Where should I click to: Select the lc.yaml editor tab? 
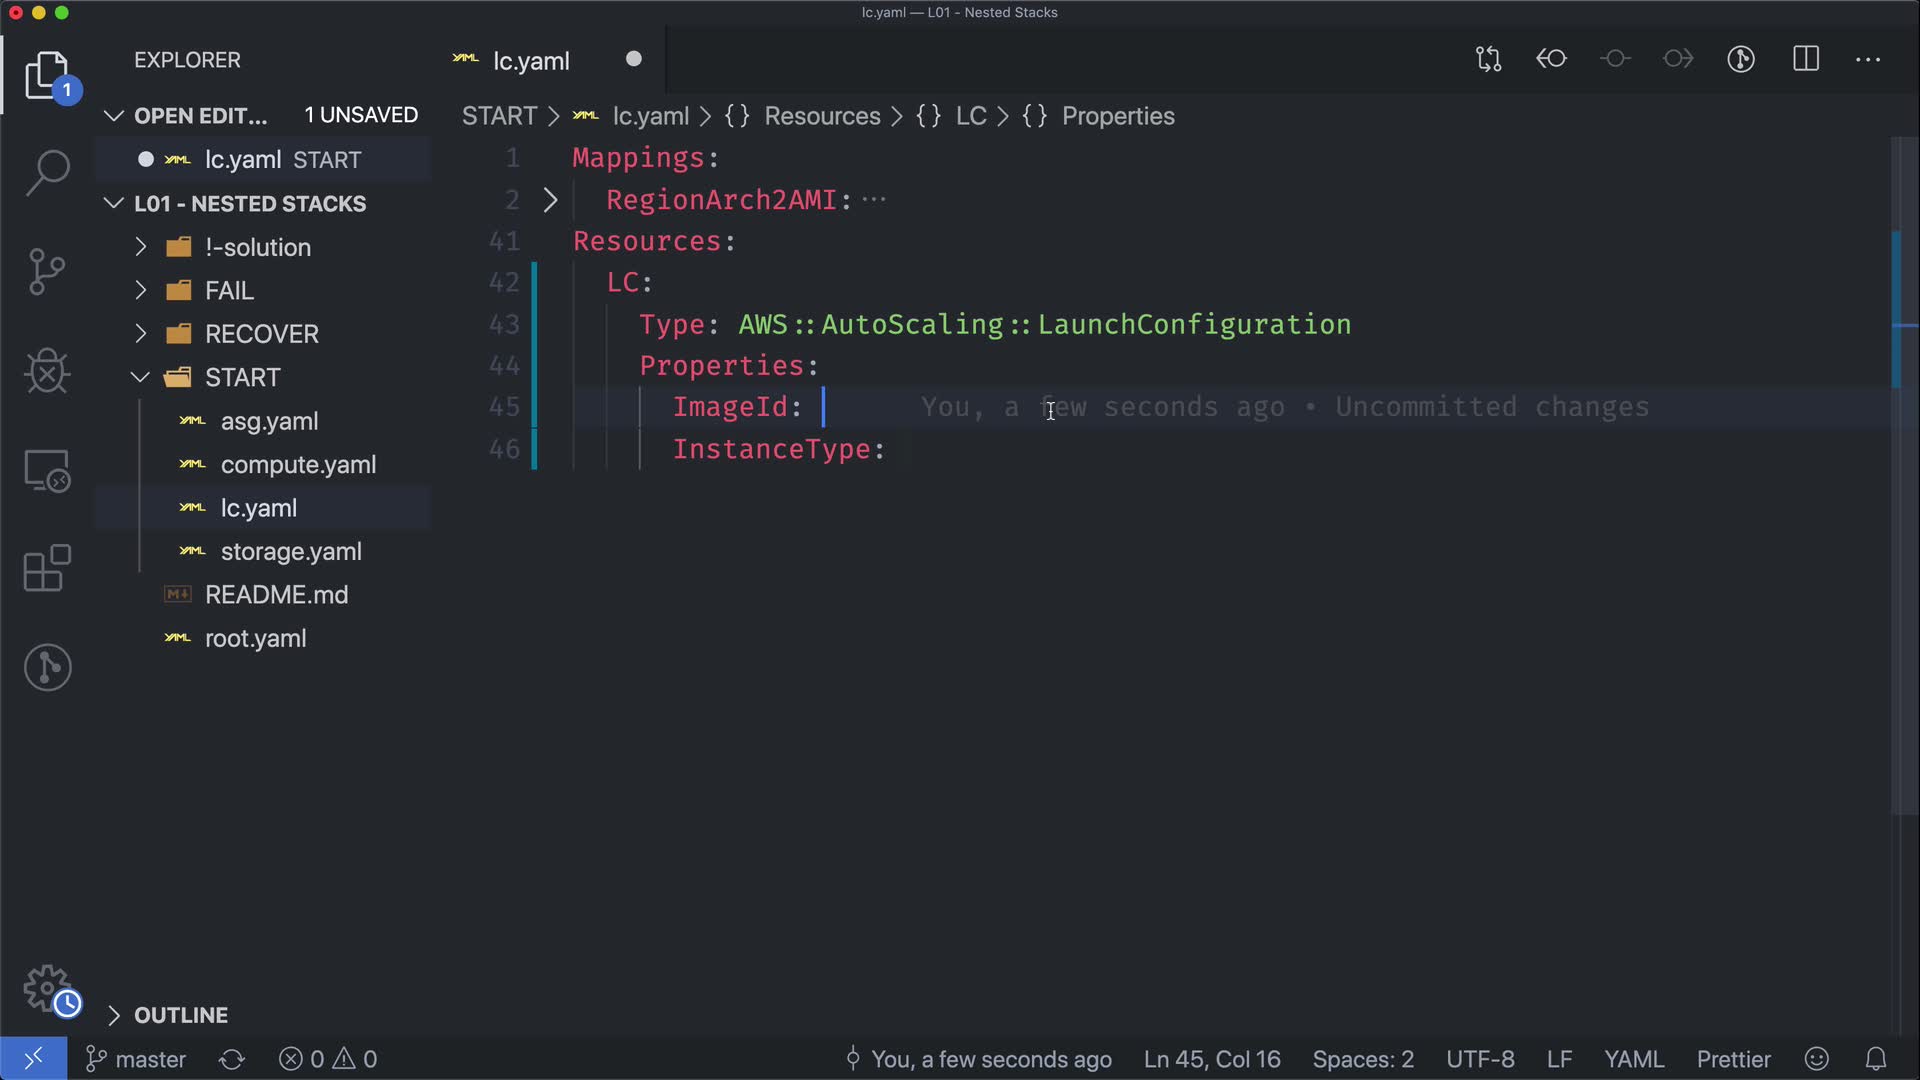(x=531, y=61)
